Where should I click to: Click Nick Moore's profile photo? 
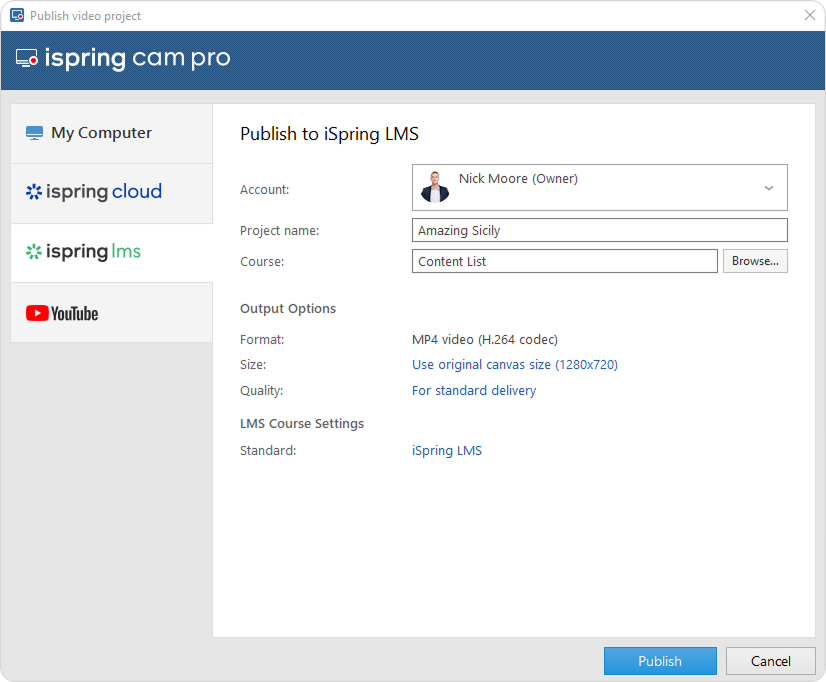pyautogui.click(x=435, y=187)
